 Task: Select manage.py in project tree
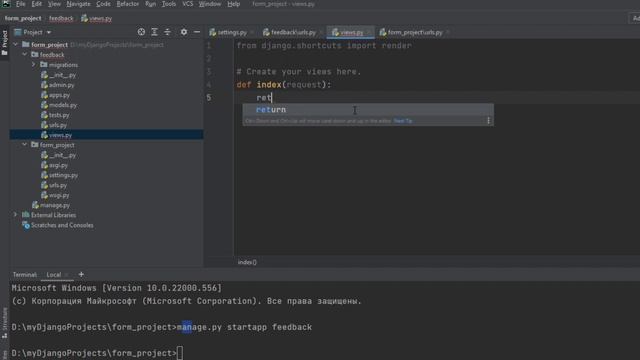tap(55, 205)
